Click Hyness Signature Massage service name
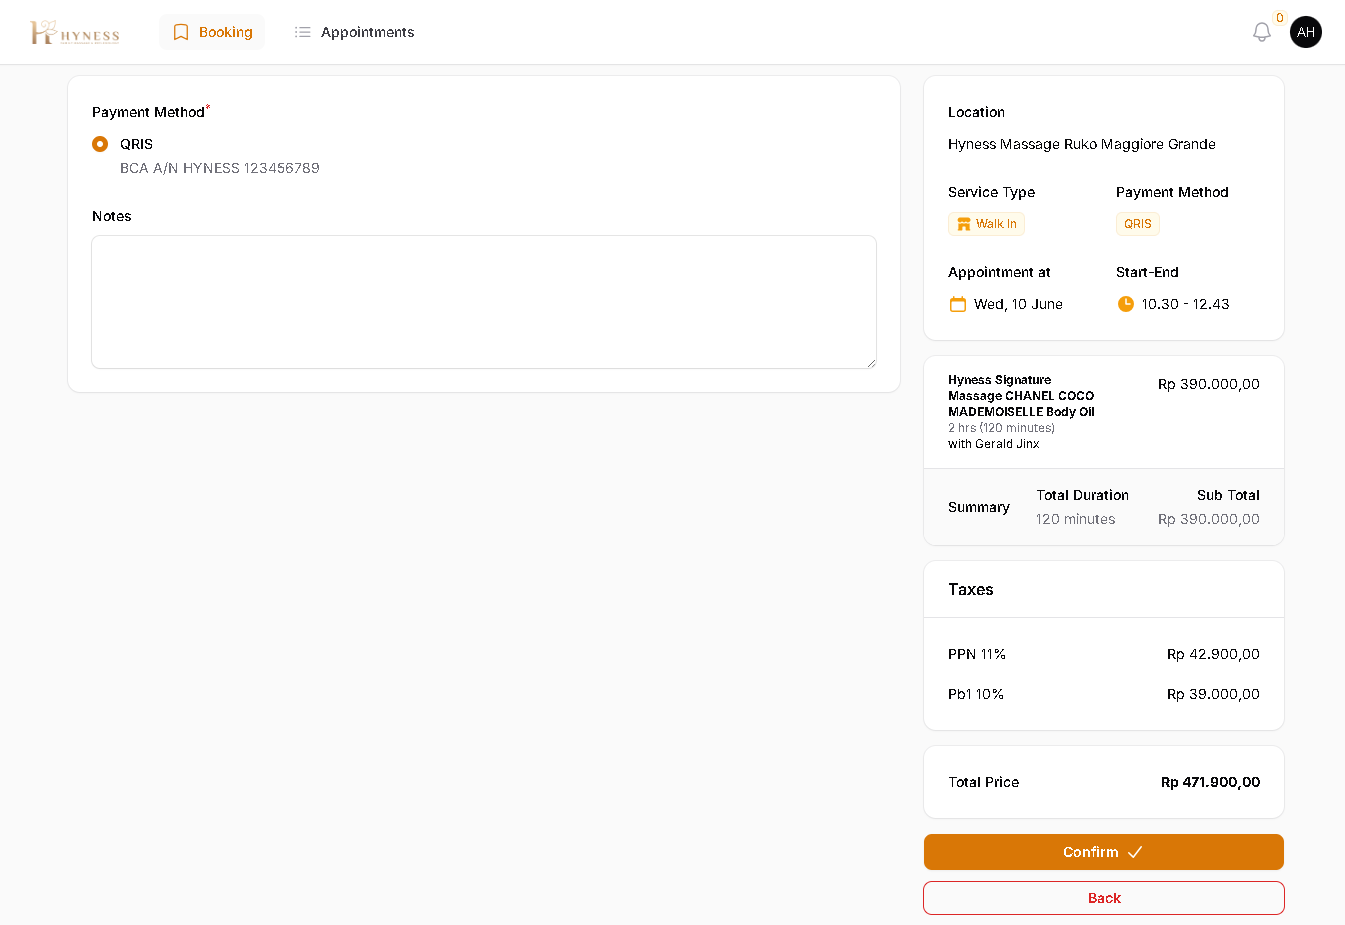1345x925 pixels. pos(1021,396)
